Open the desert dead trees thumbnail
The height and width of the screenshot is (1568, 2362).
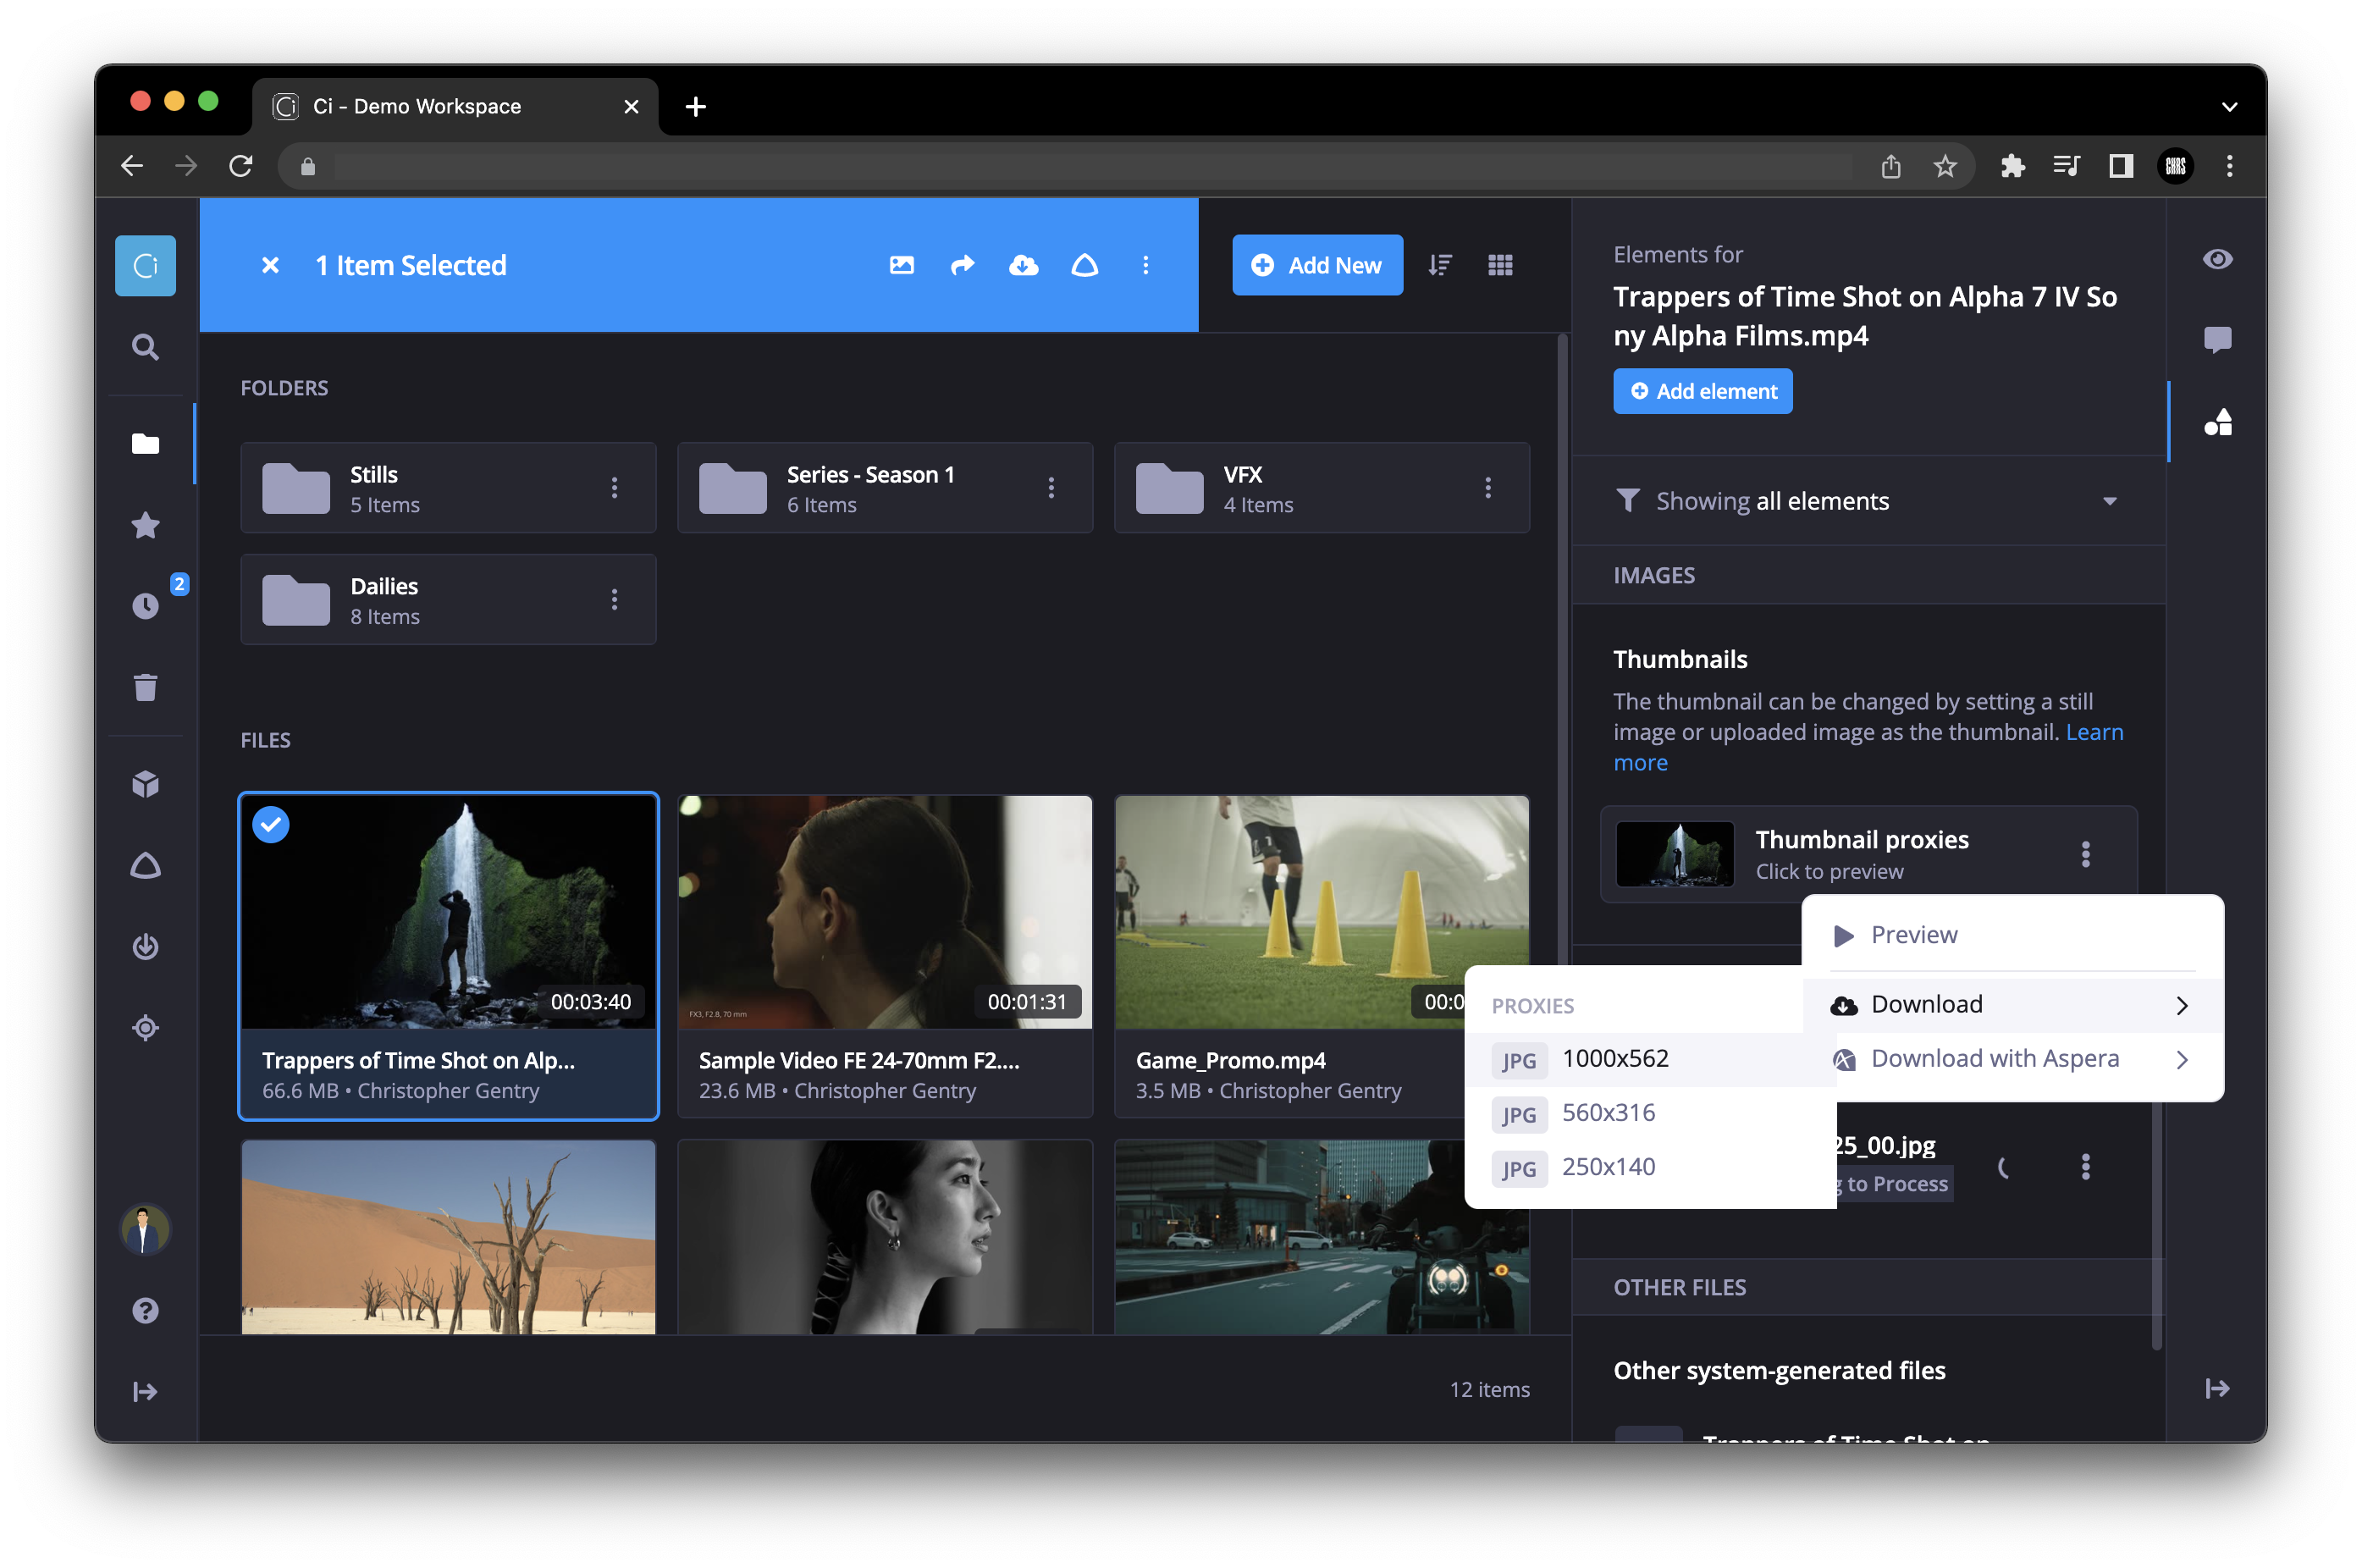point(448,1237)
